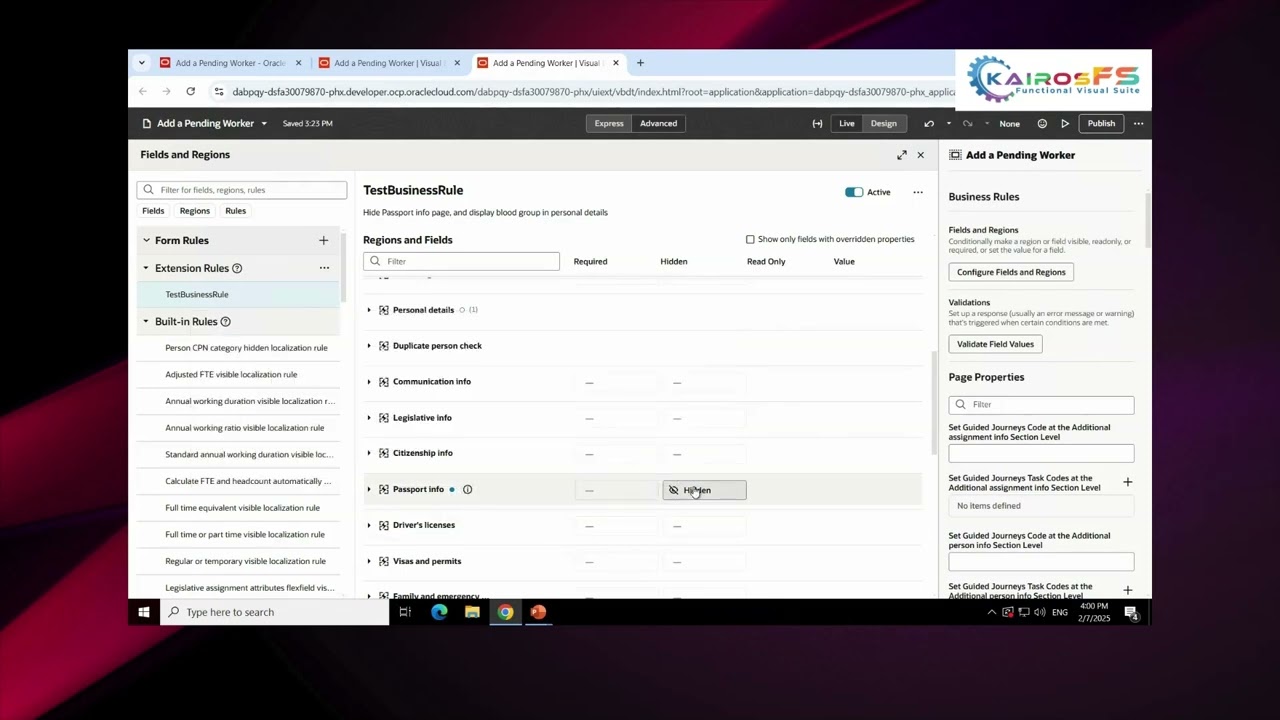Toggle Required for Legislative info
Image resolution: width=1280 pixels, height=720 pixels.
616,418
